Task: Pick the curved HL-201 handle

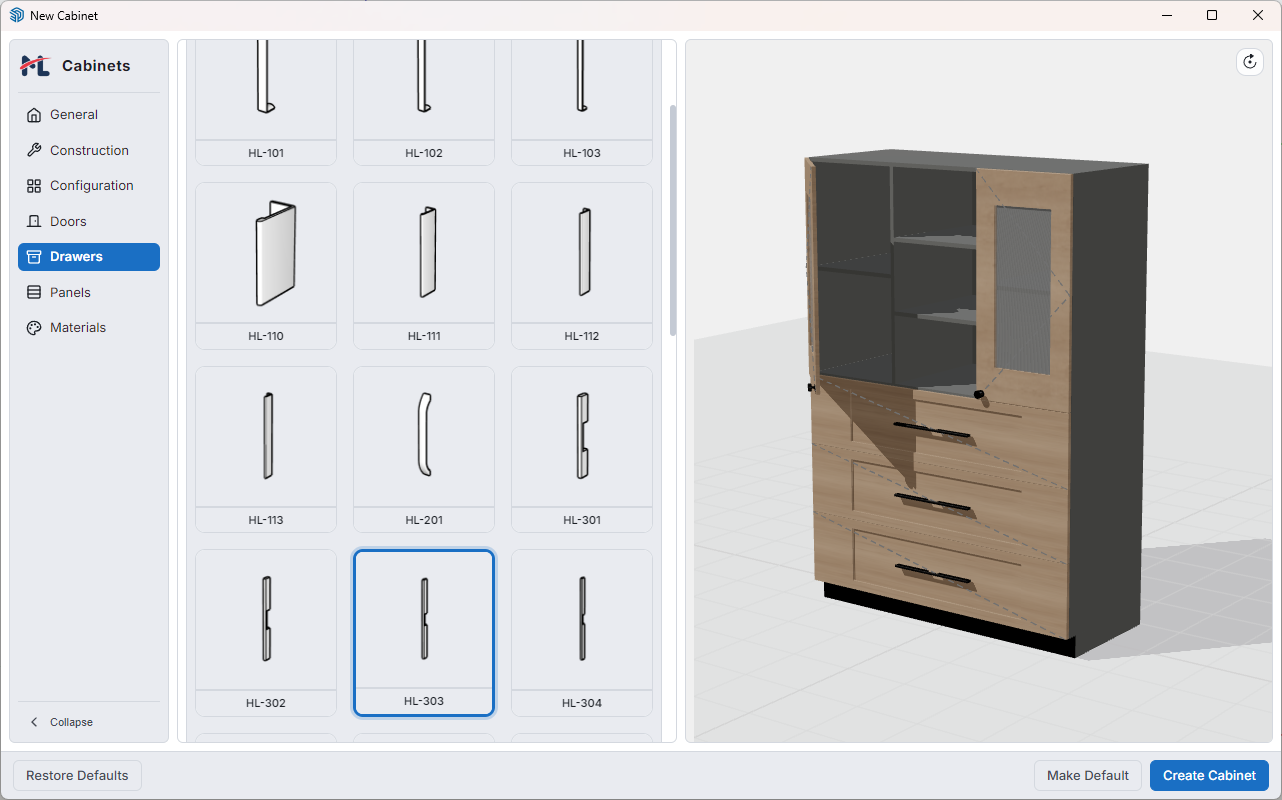Action: pos(424,449)
